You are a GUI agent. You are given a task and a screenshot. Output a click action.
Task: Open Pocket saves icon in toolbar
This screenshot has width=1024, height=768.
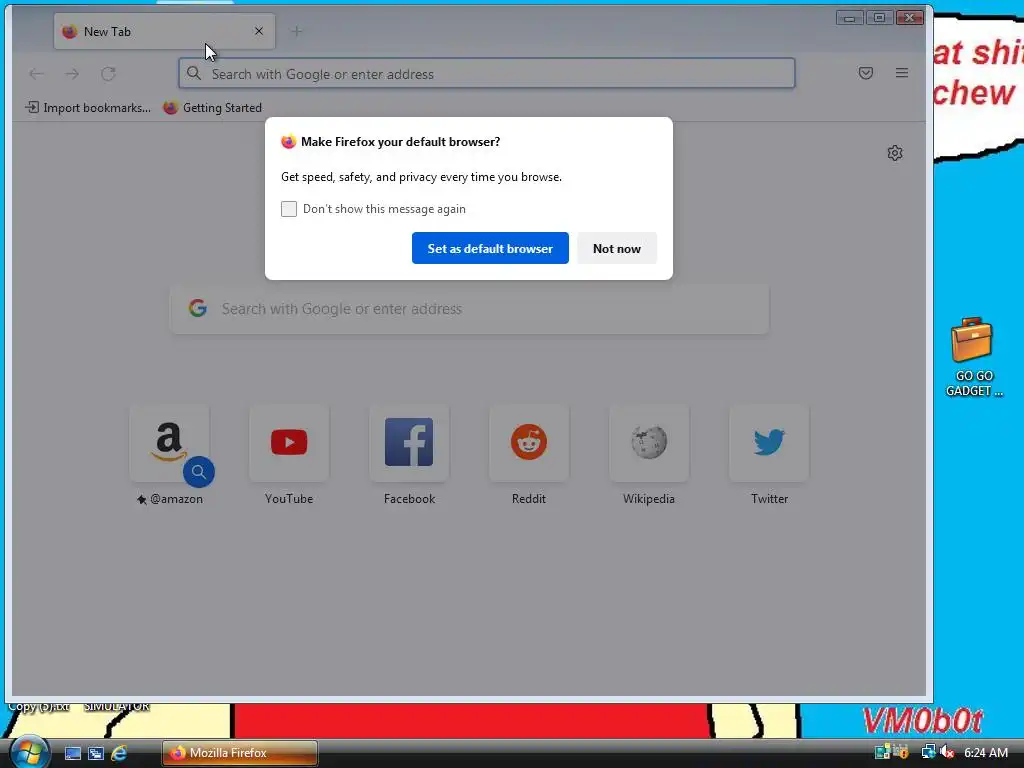[x=865, y=73]
